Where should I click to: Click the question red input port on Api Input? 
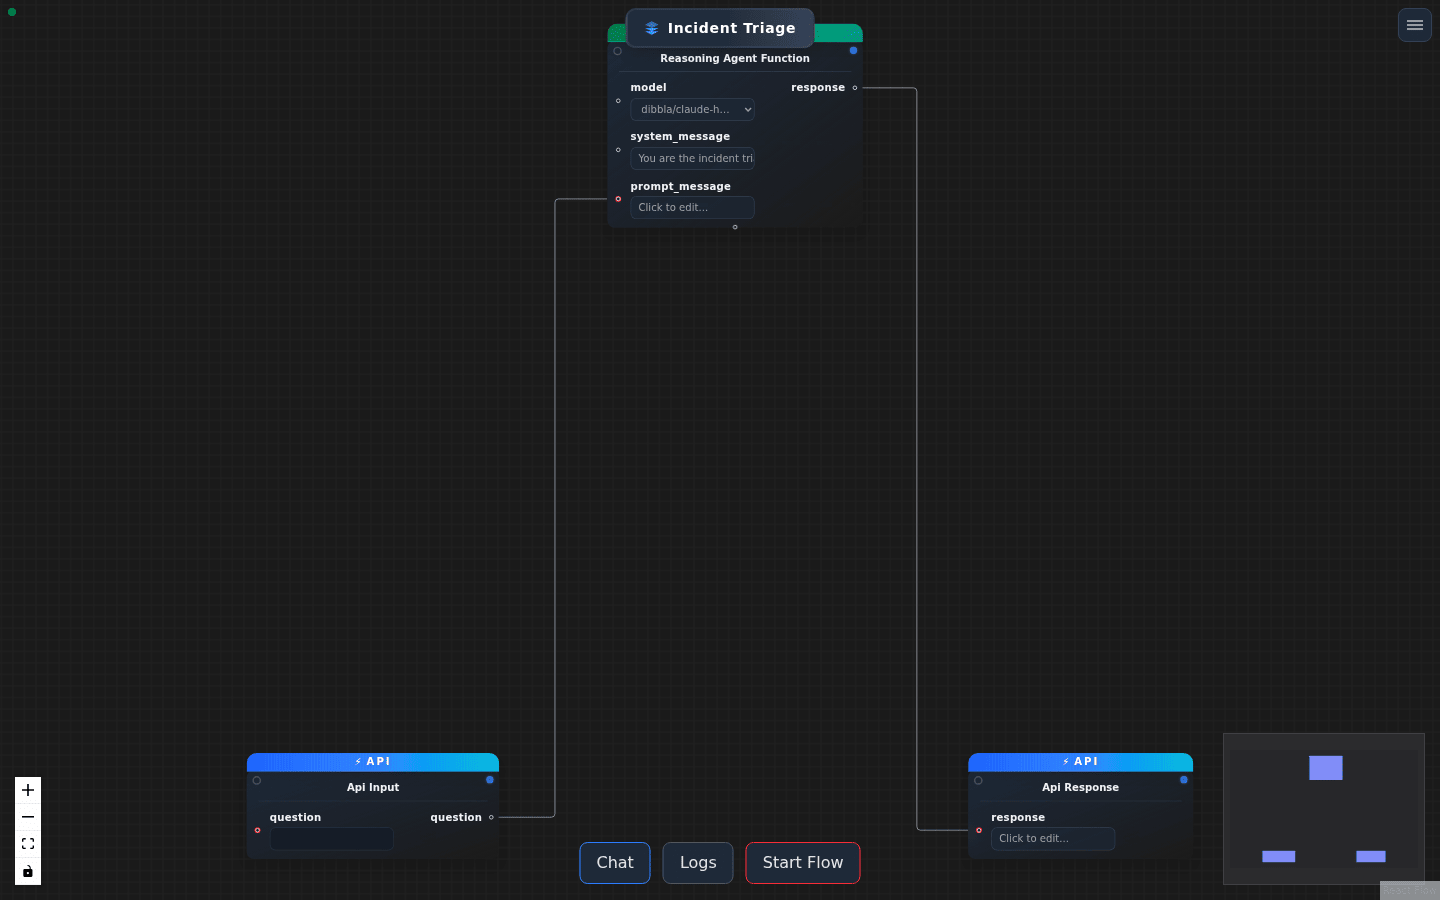point(257,830)
